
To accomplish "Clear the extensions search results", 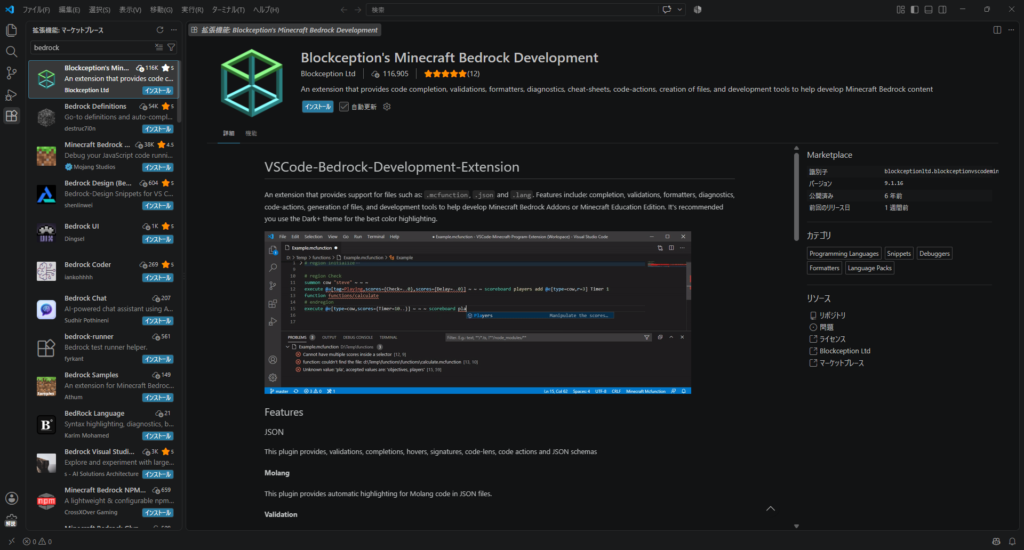I will (x=159, y=48).
